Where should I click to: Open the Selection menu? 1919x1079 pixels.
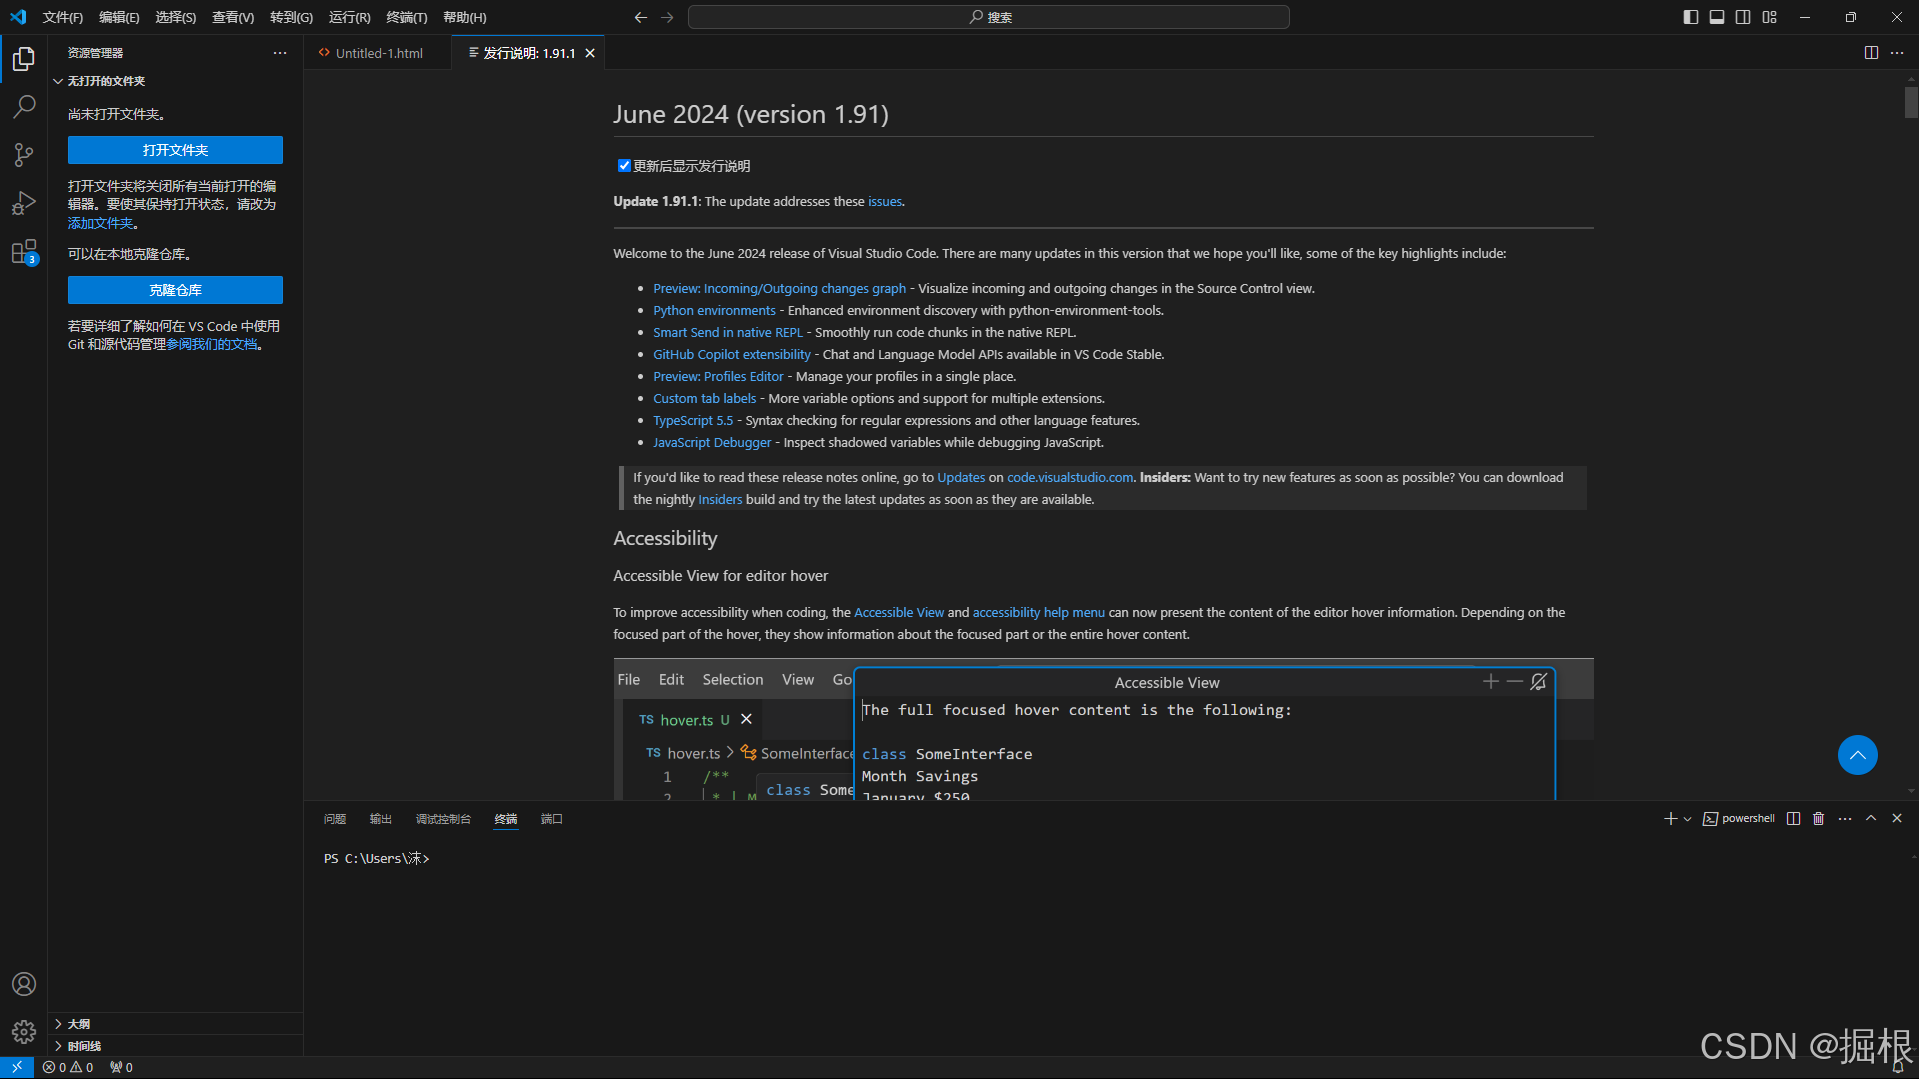coord(176,17)
